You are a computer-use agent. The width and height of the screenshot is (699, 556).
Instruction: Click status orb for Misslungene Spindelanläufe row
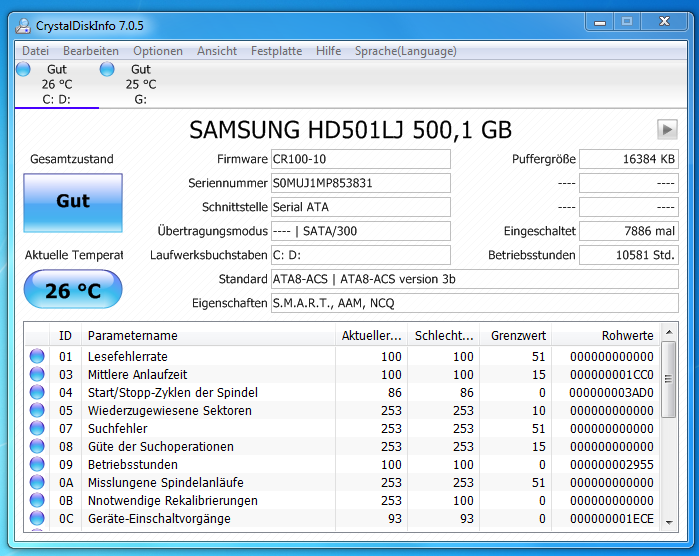pyautogui.click(x=37, y=482)
